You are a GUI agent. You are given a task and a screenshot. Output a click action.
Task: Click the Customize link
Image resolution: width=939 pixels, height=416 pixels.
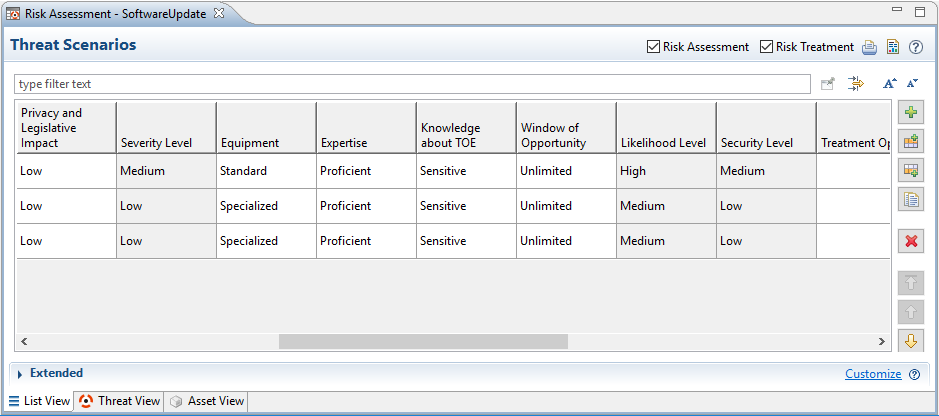click(x=873, y=374)
